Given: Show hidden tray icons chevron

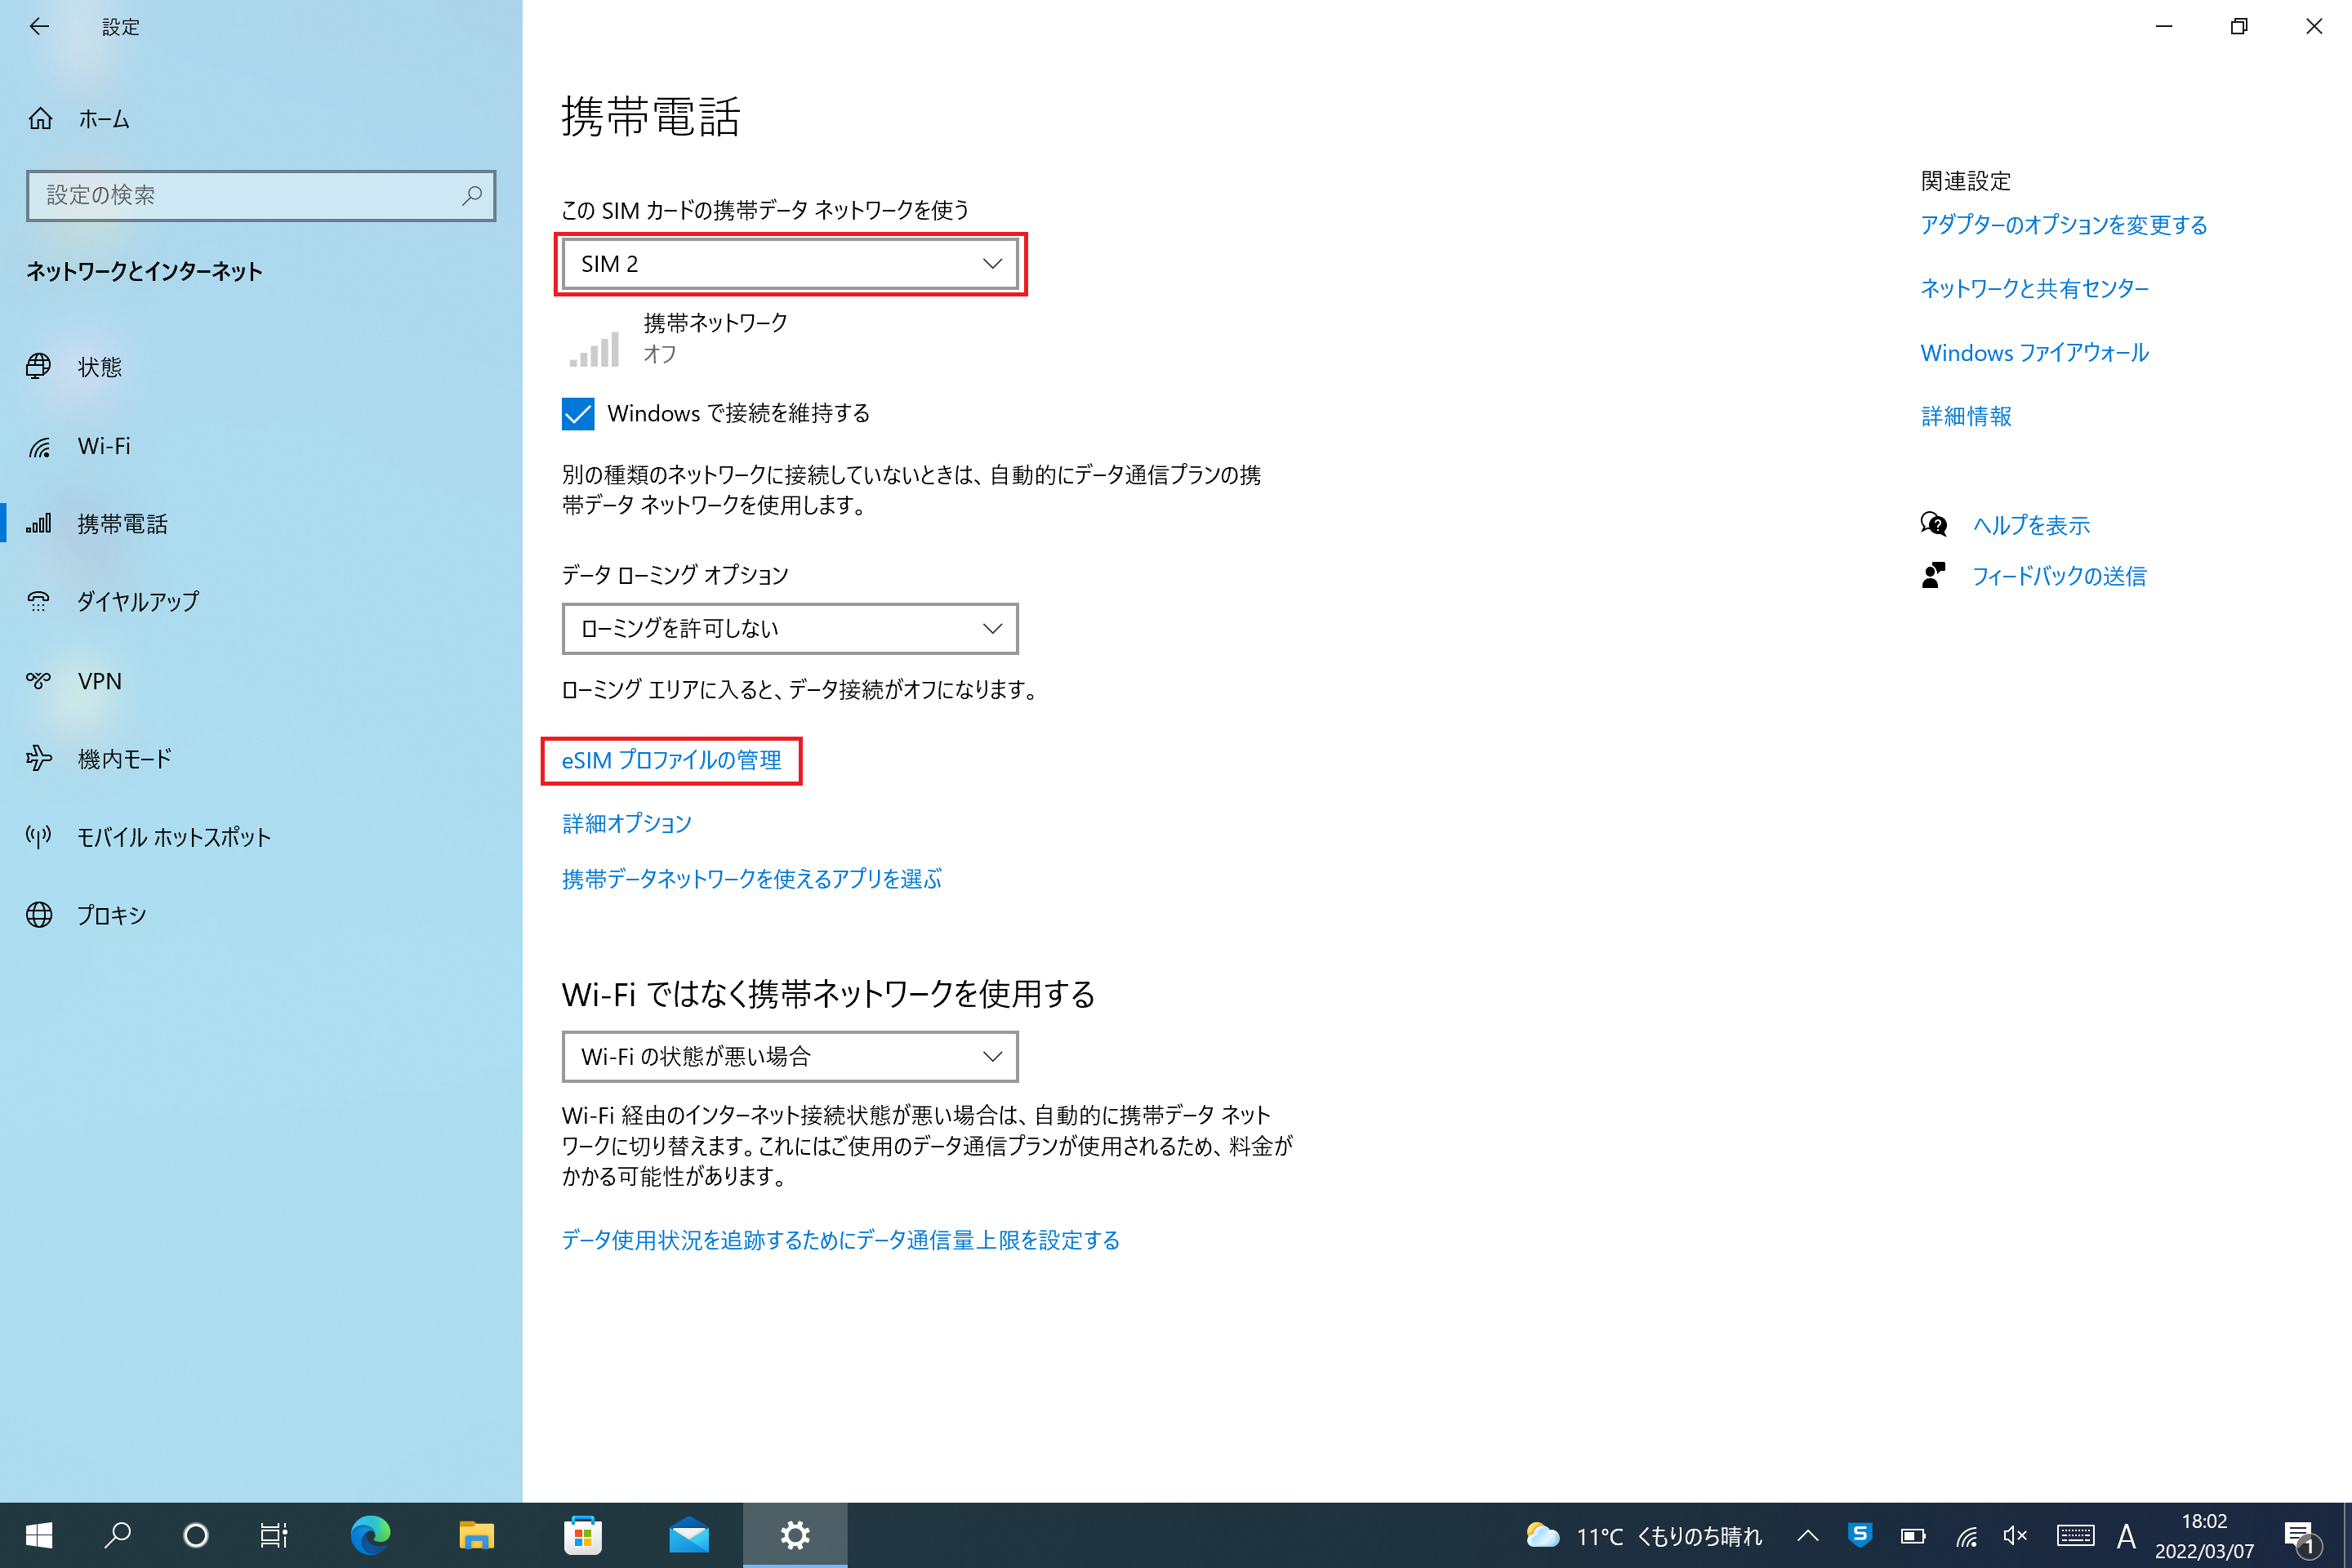Looking at the screenshot, I should point(1808,1536).
